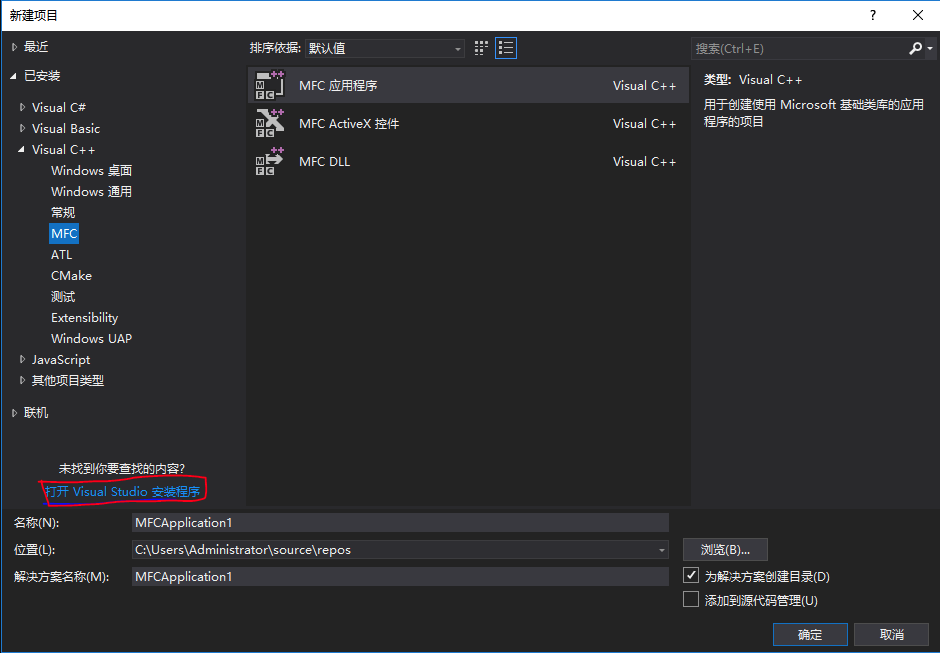940x653 pixels.
Task: Collapse the 已安装 node
Action: (14, 76)
